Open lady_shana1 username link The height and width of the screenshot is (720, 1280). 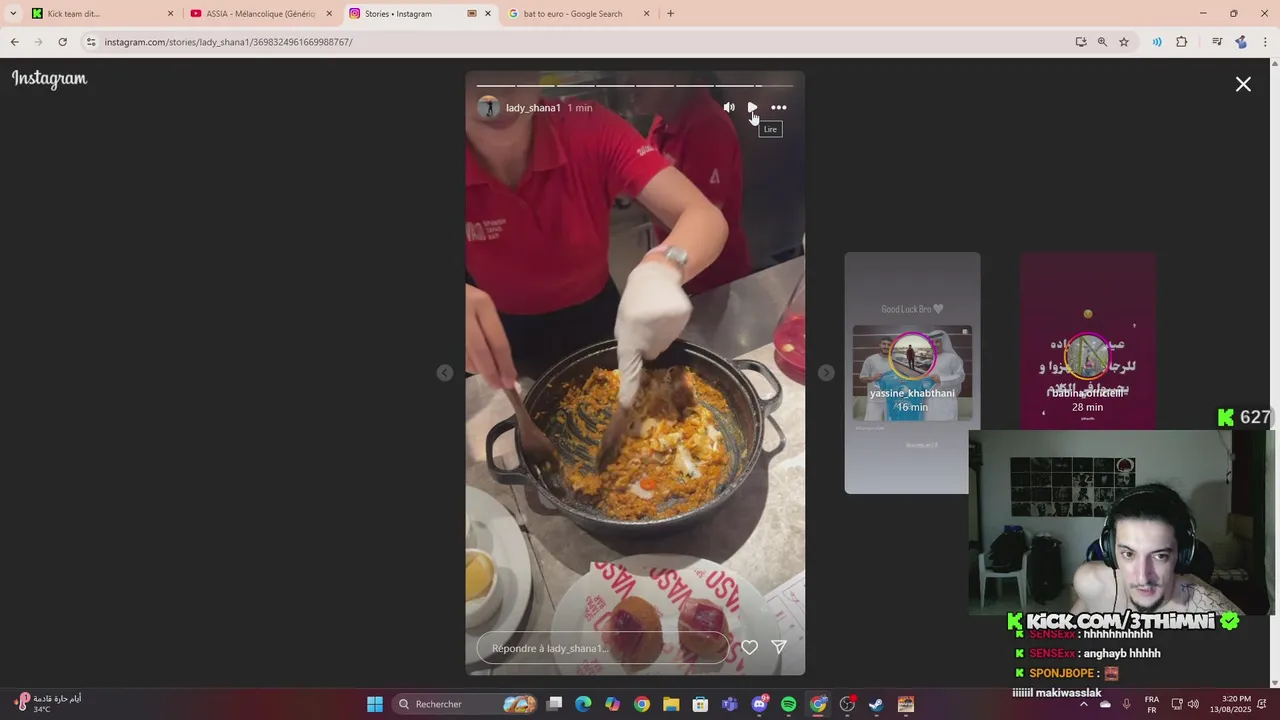pos(533,108)
